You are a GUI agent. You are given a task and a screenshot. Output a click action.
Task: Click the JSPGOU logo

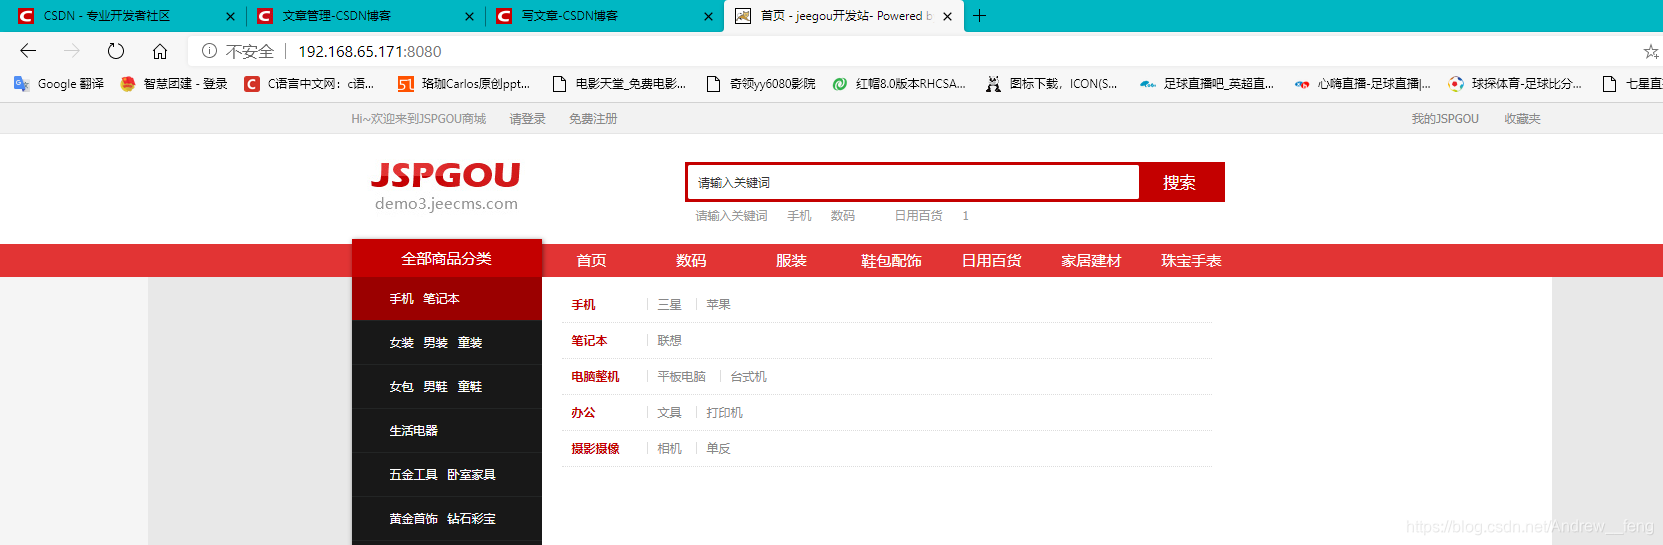446,186
